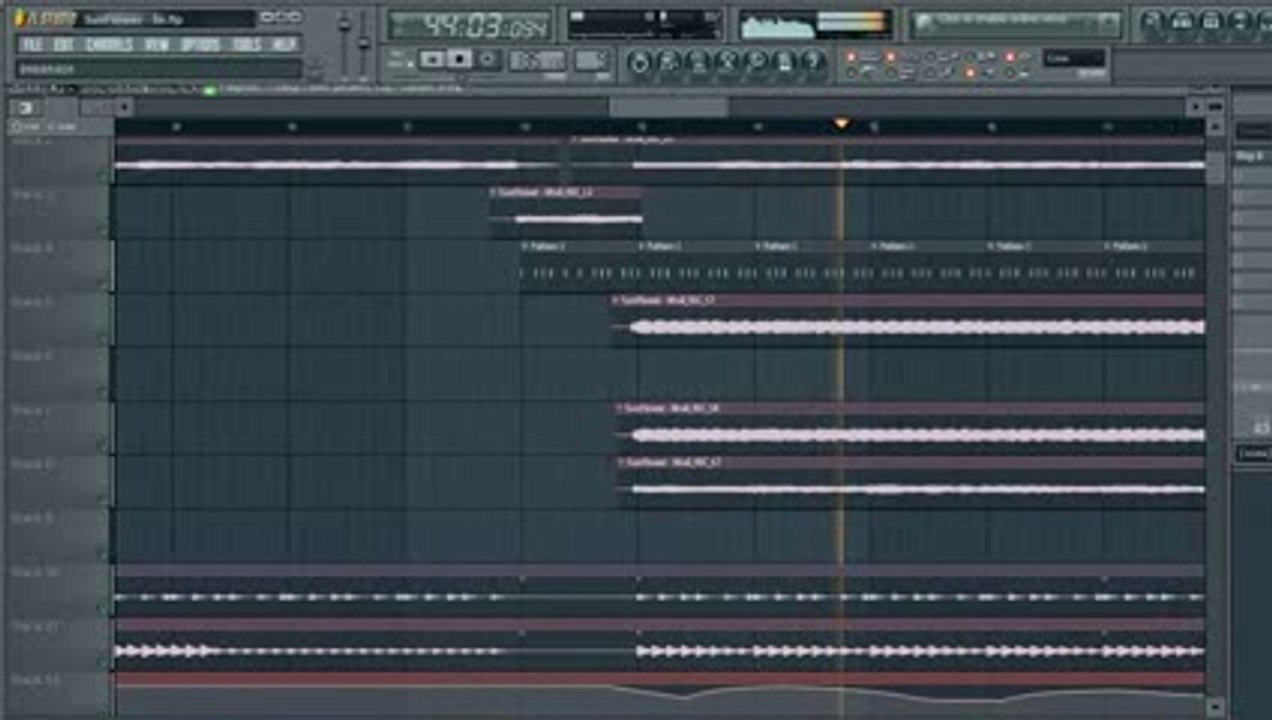
Task: Mute Track 4 with its green LED
Action: point(103,284)
